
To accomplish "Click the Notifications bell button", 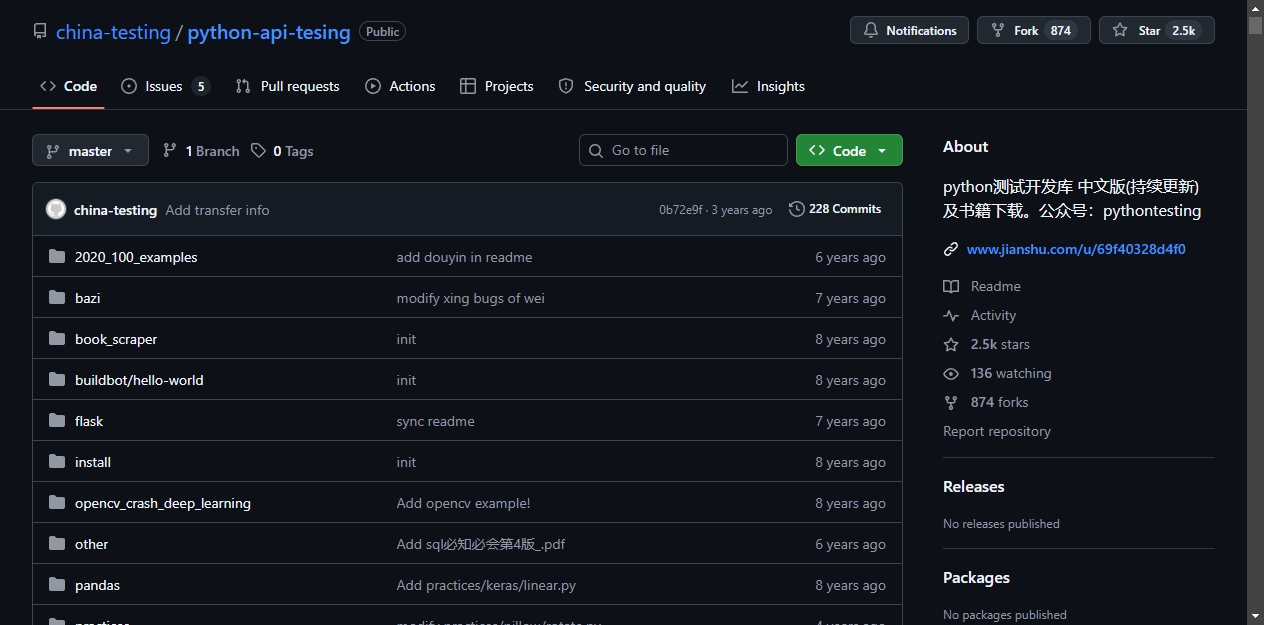I will [x=909, y=30].
